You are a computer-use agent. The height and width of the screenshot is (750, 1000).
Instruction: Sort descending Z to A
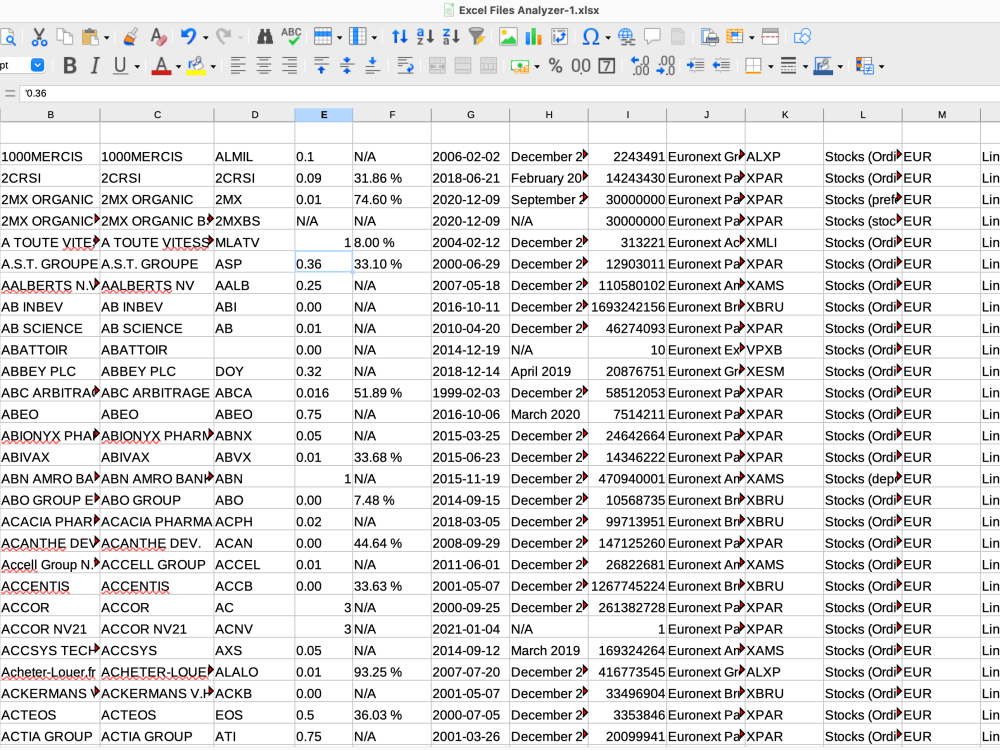click(x=451, y=37)
